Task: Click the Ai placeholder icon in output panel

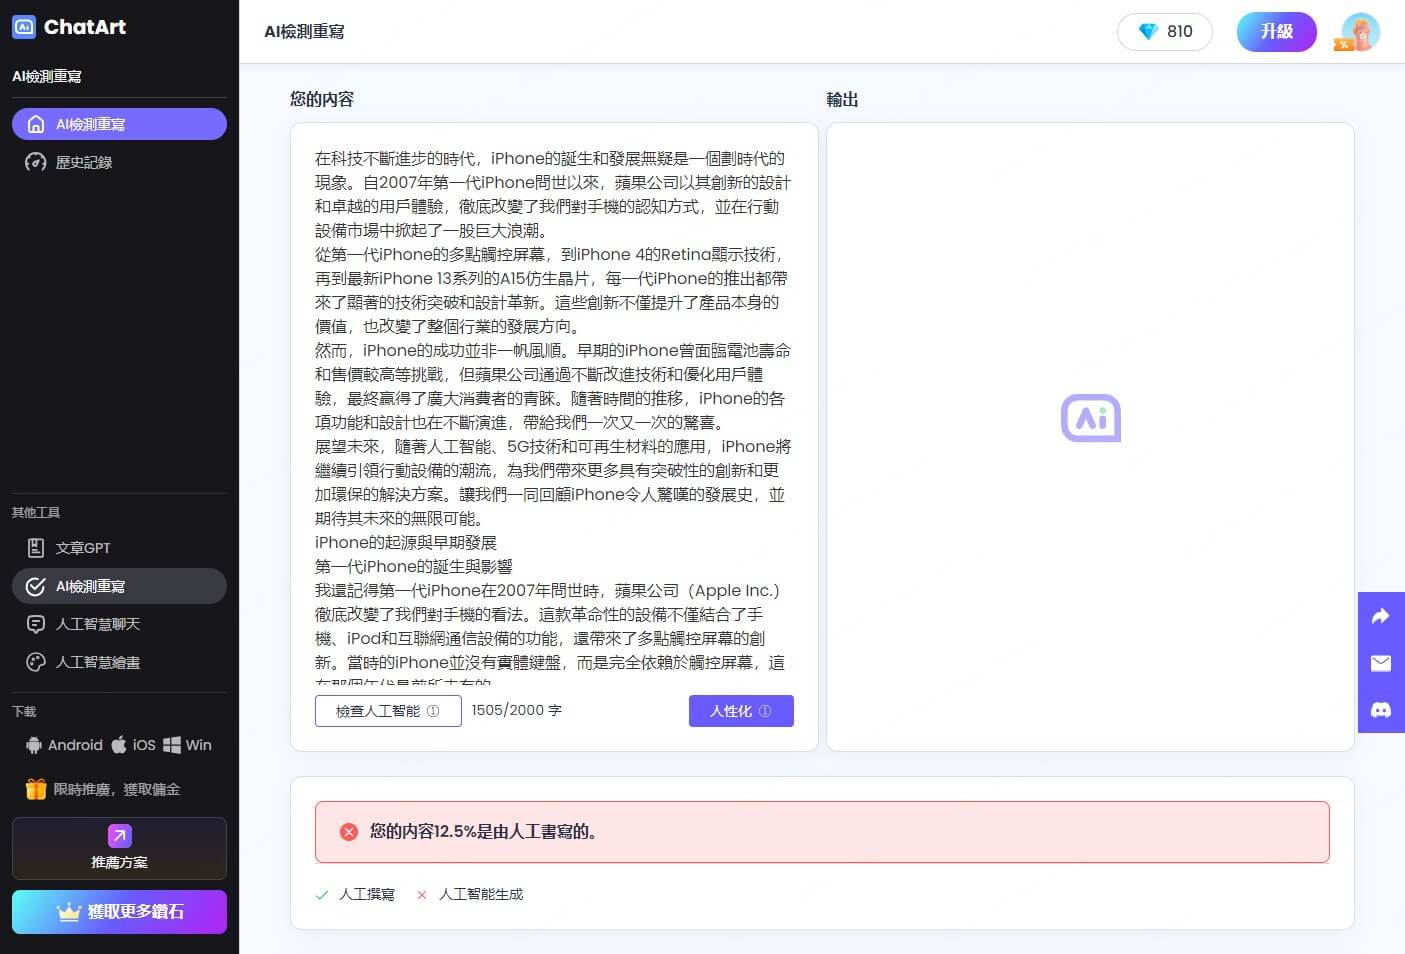Action: [1091, 418]
